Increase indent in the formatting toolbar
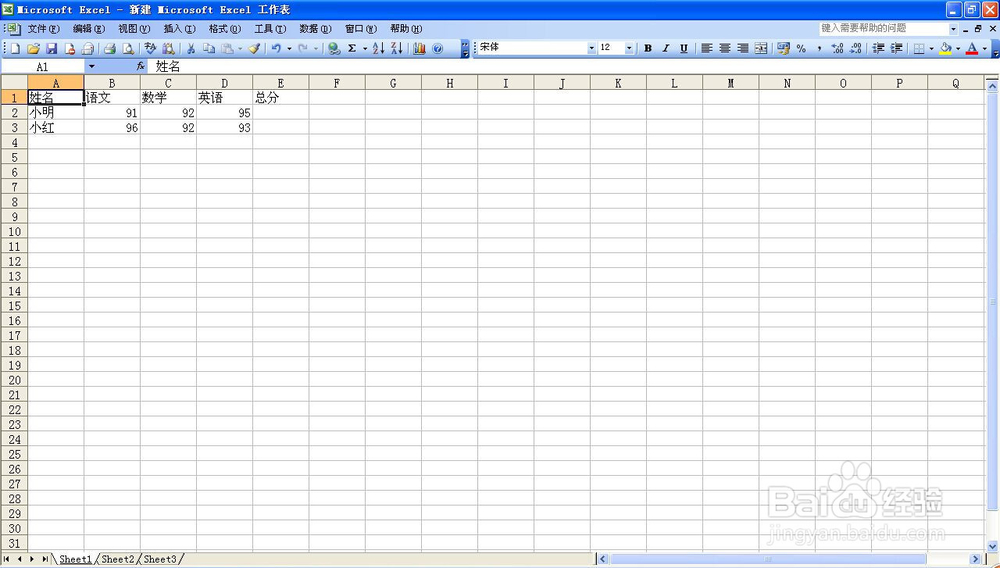 pos(897,48)
